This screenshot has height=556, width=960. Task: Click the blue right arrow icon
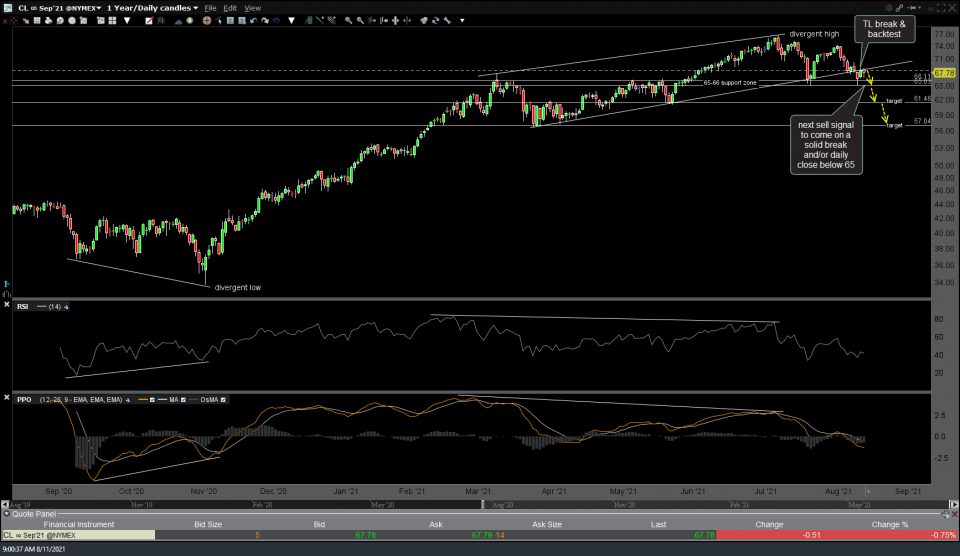click(276, 21)
